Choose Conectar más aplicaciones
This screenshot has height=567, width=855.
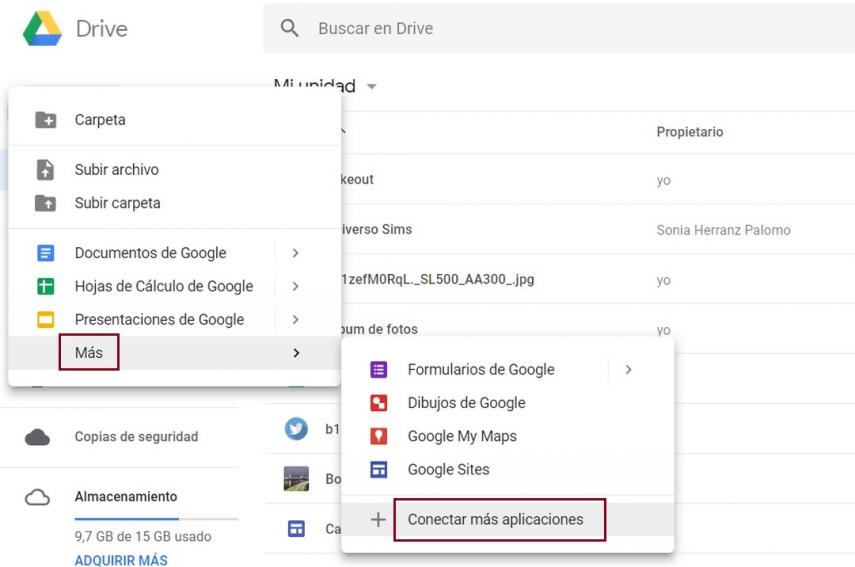tap(496, 520)
